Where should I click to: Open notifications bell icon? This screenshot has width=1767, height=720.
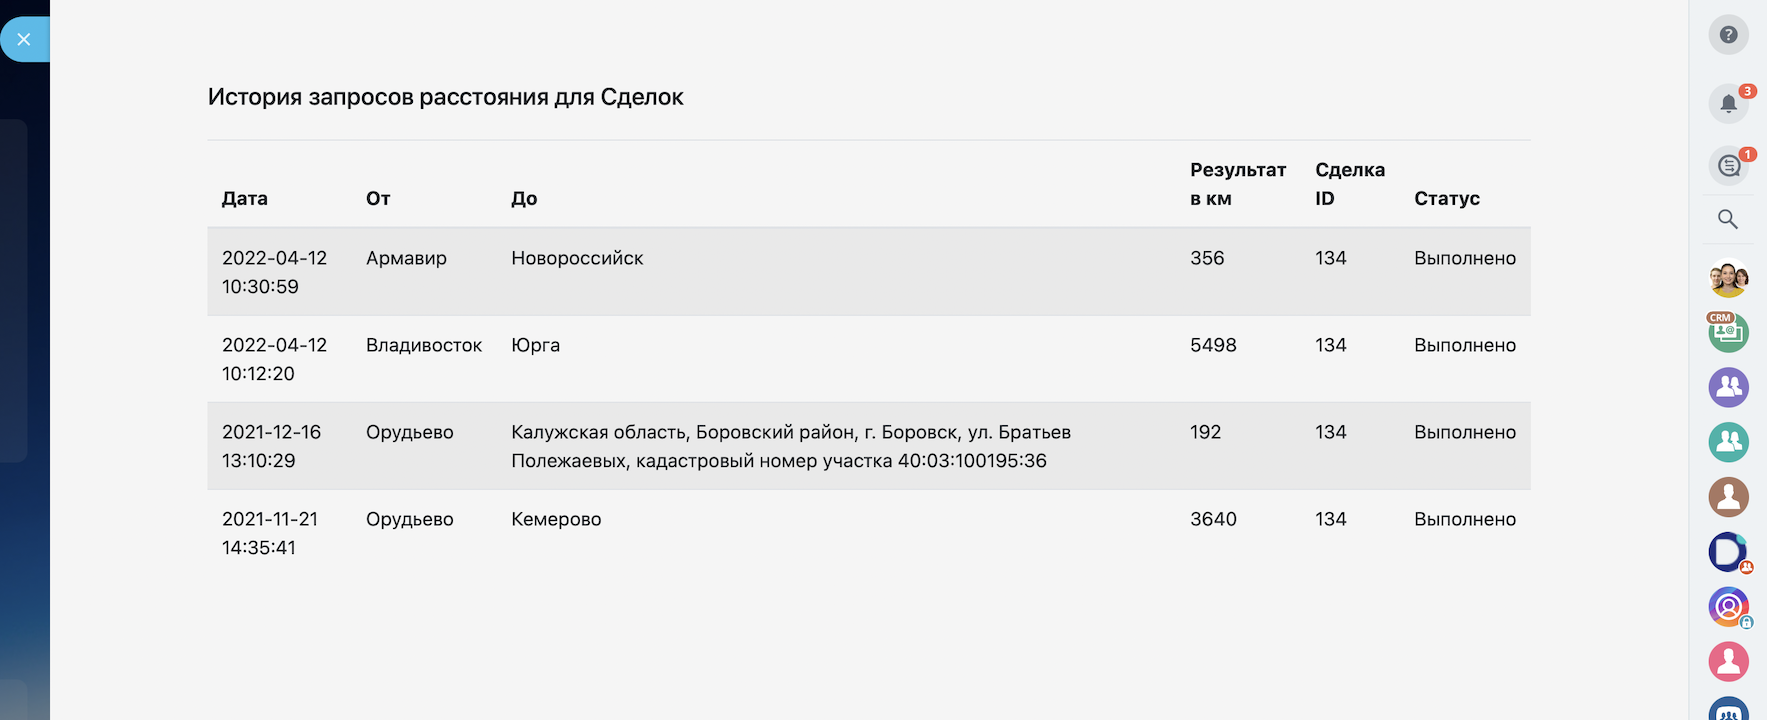(x=1728, y=103)
